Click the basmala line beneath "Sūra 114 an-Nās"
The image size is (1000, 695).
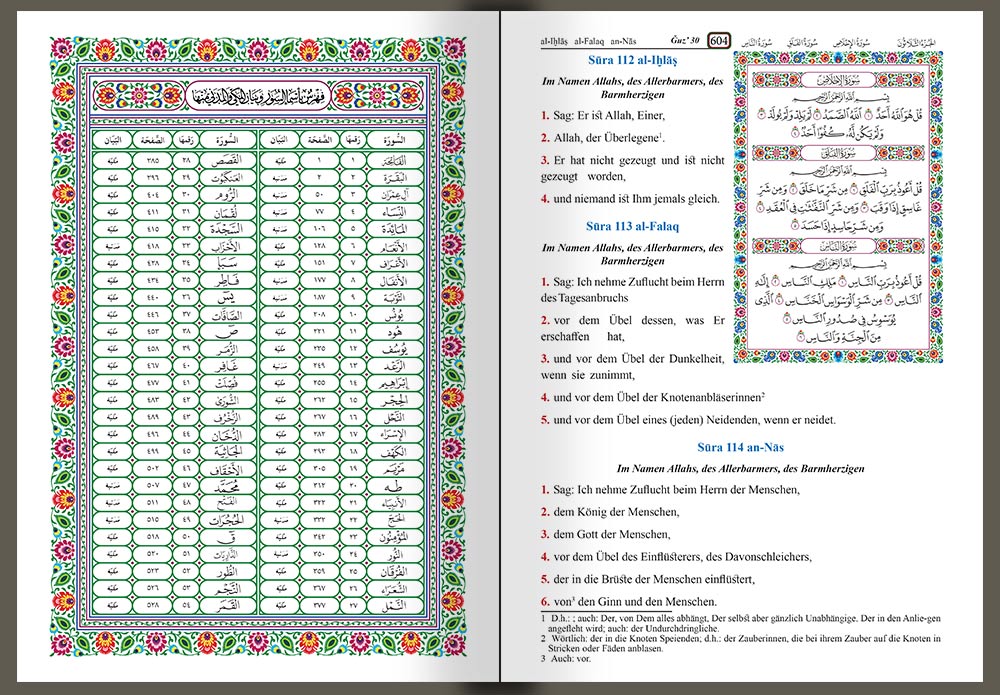coord(740,469)
